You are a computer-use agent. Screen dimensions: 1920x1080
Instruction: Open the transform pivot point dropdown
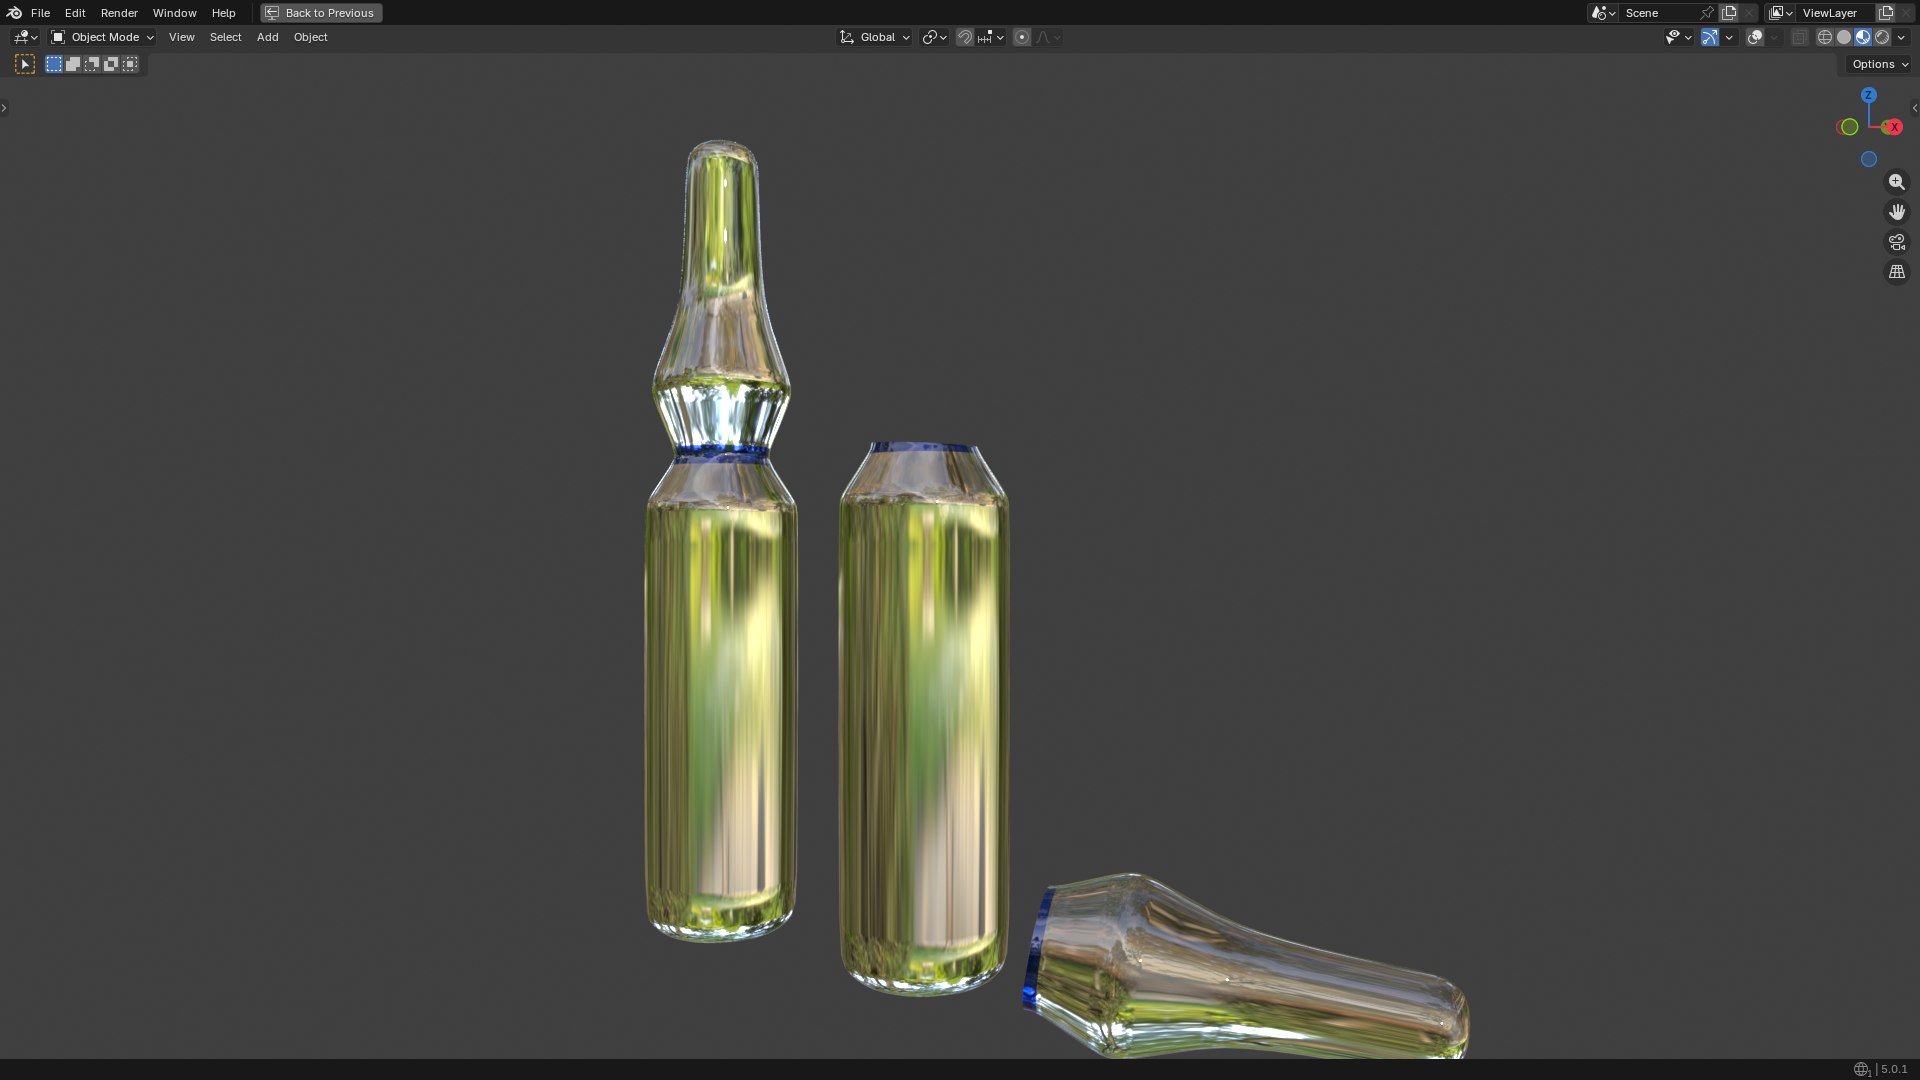pos(934,37)
